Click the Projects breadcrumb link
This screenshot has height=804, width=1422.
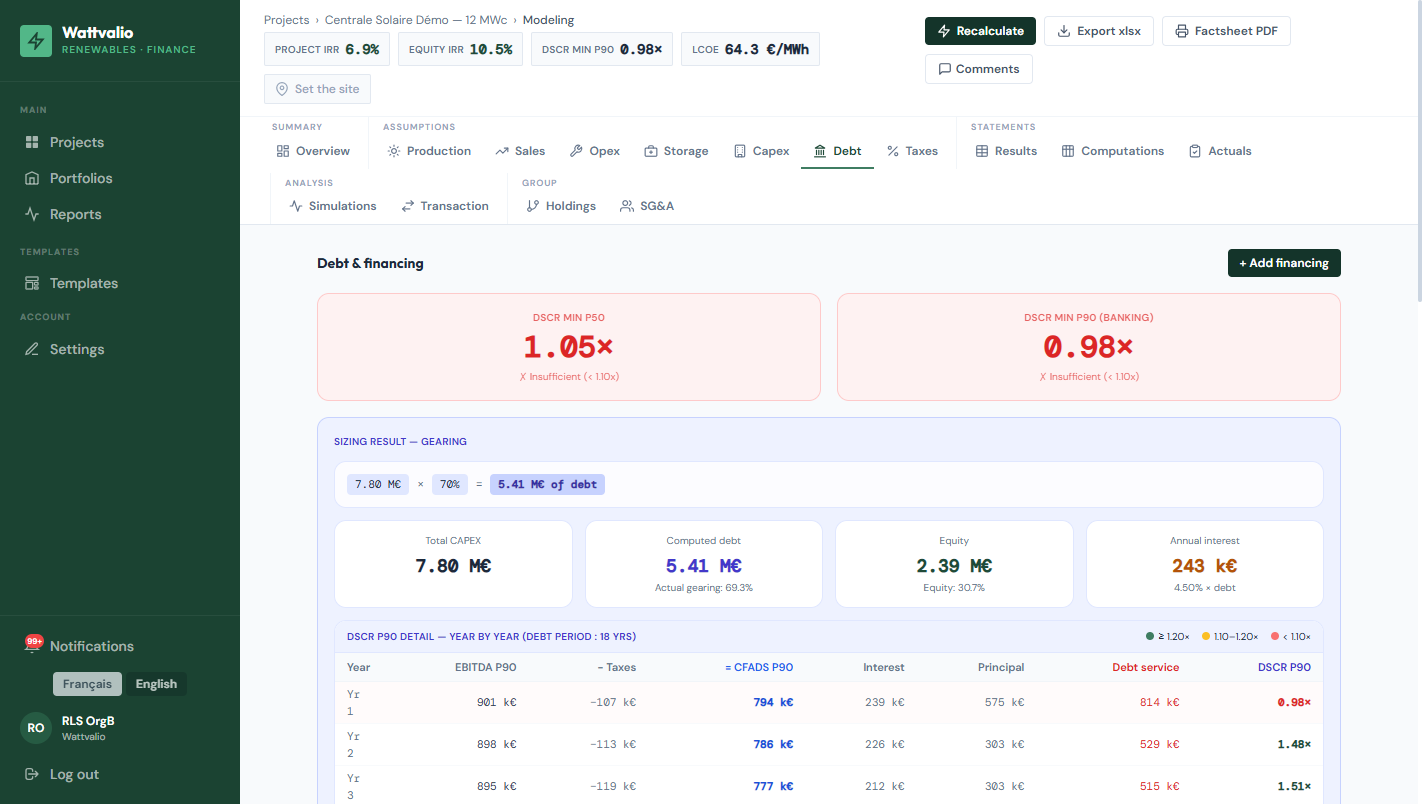click(286, 20)
